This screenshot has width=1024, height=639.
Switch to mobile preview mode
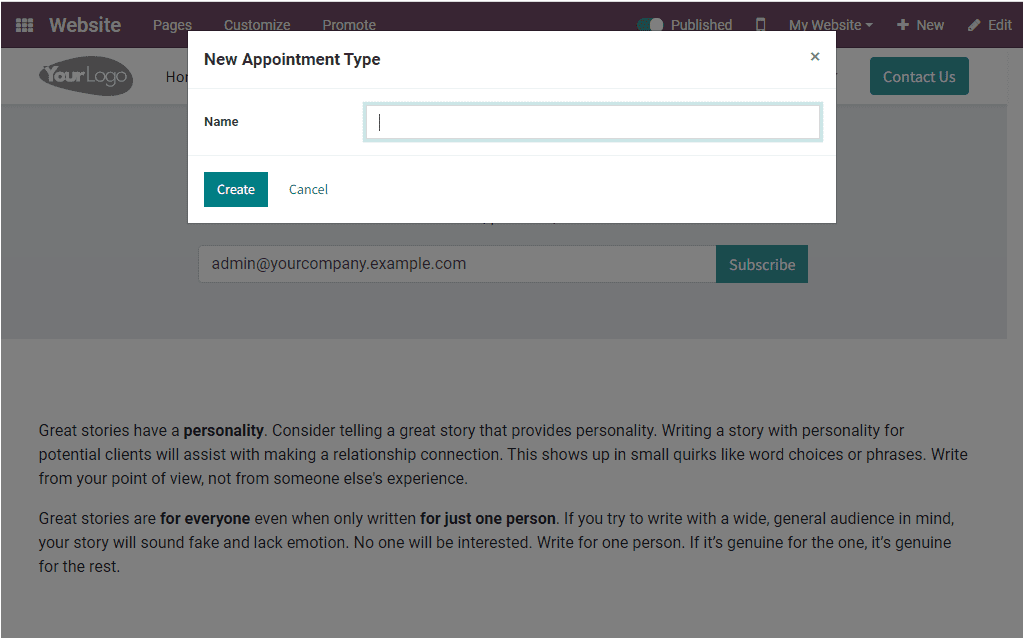point(760,24)
